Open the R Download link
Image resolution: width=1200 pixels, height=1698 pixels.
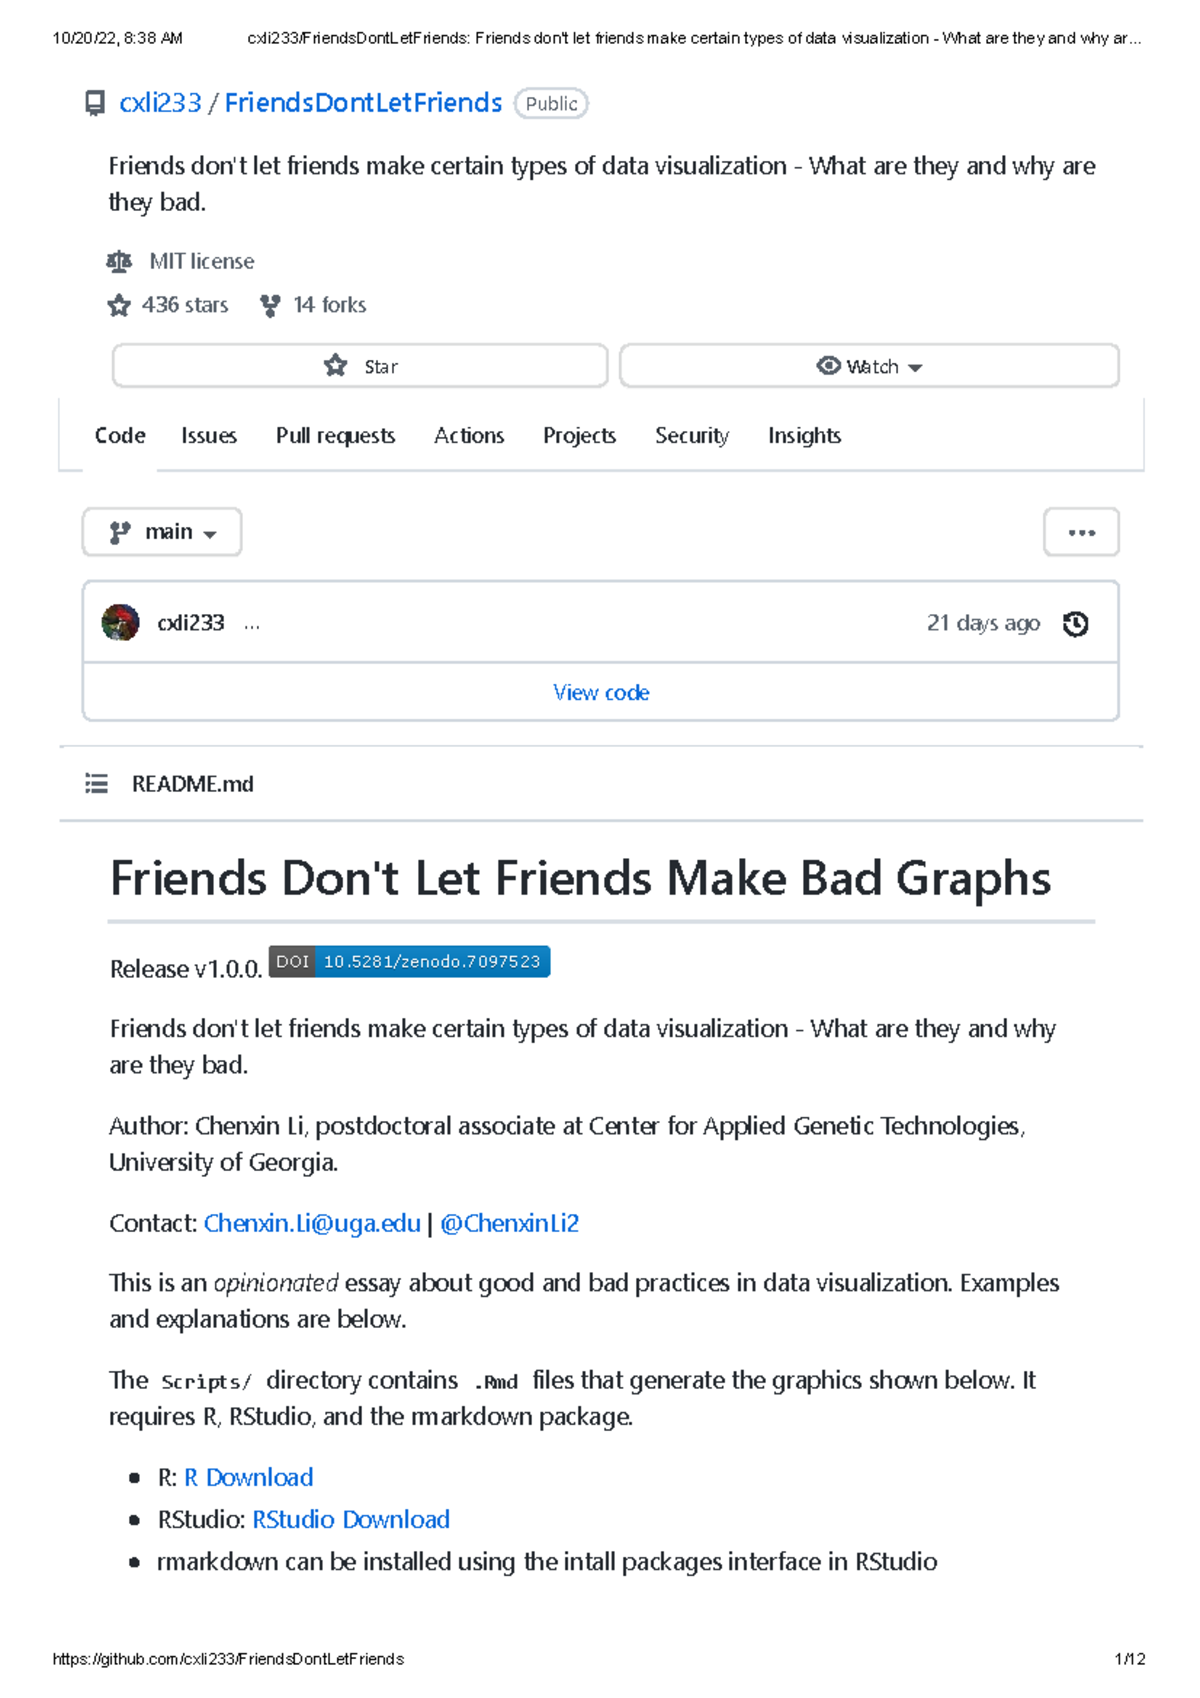(x=247, y=1477)
